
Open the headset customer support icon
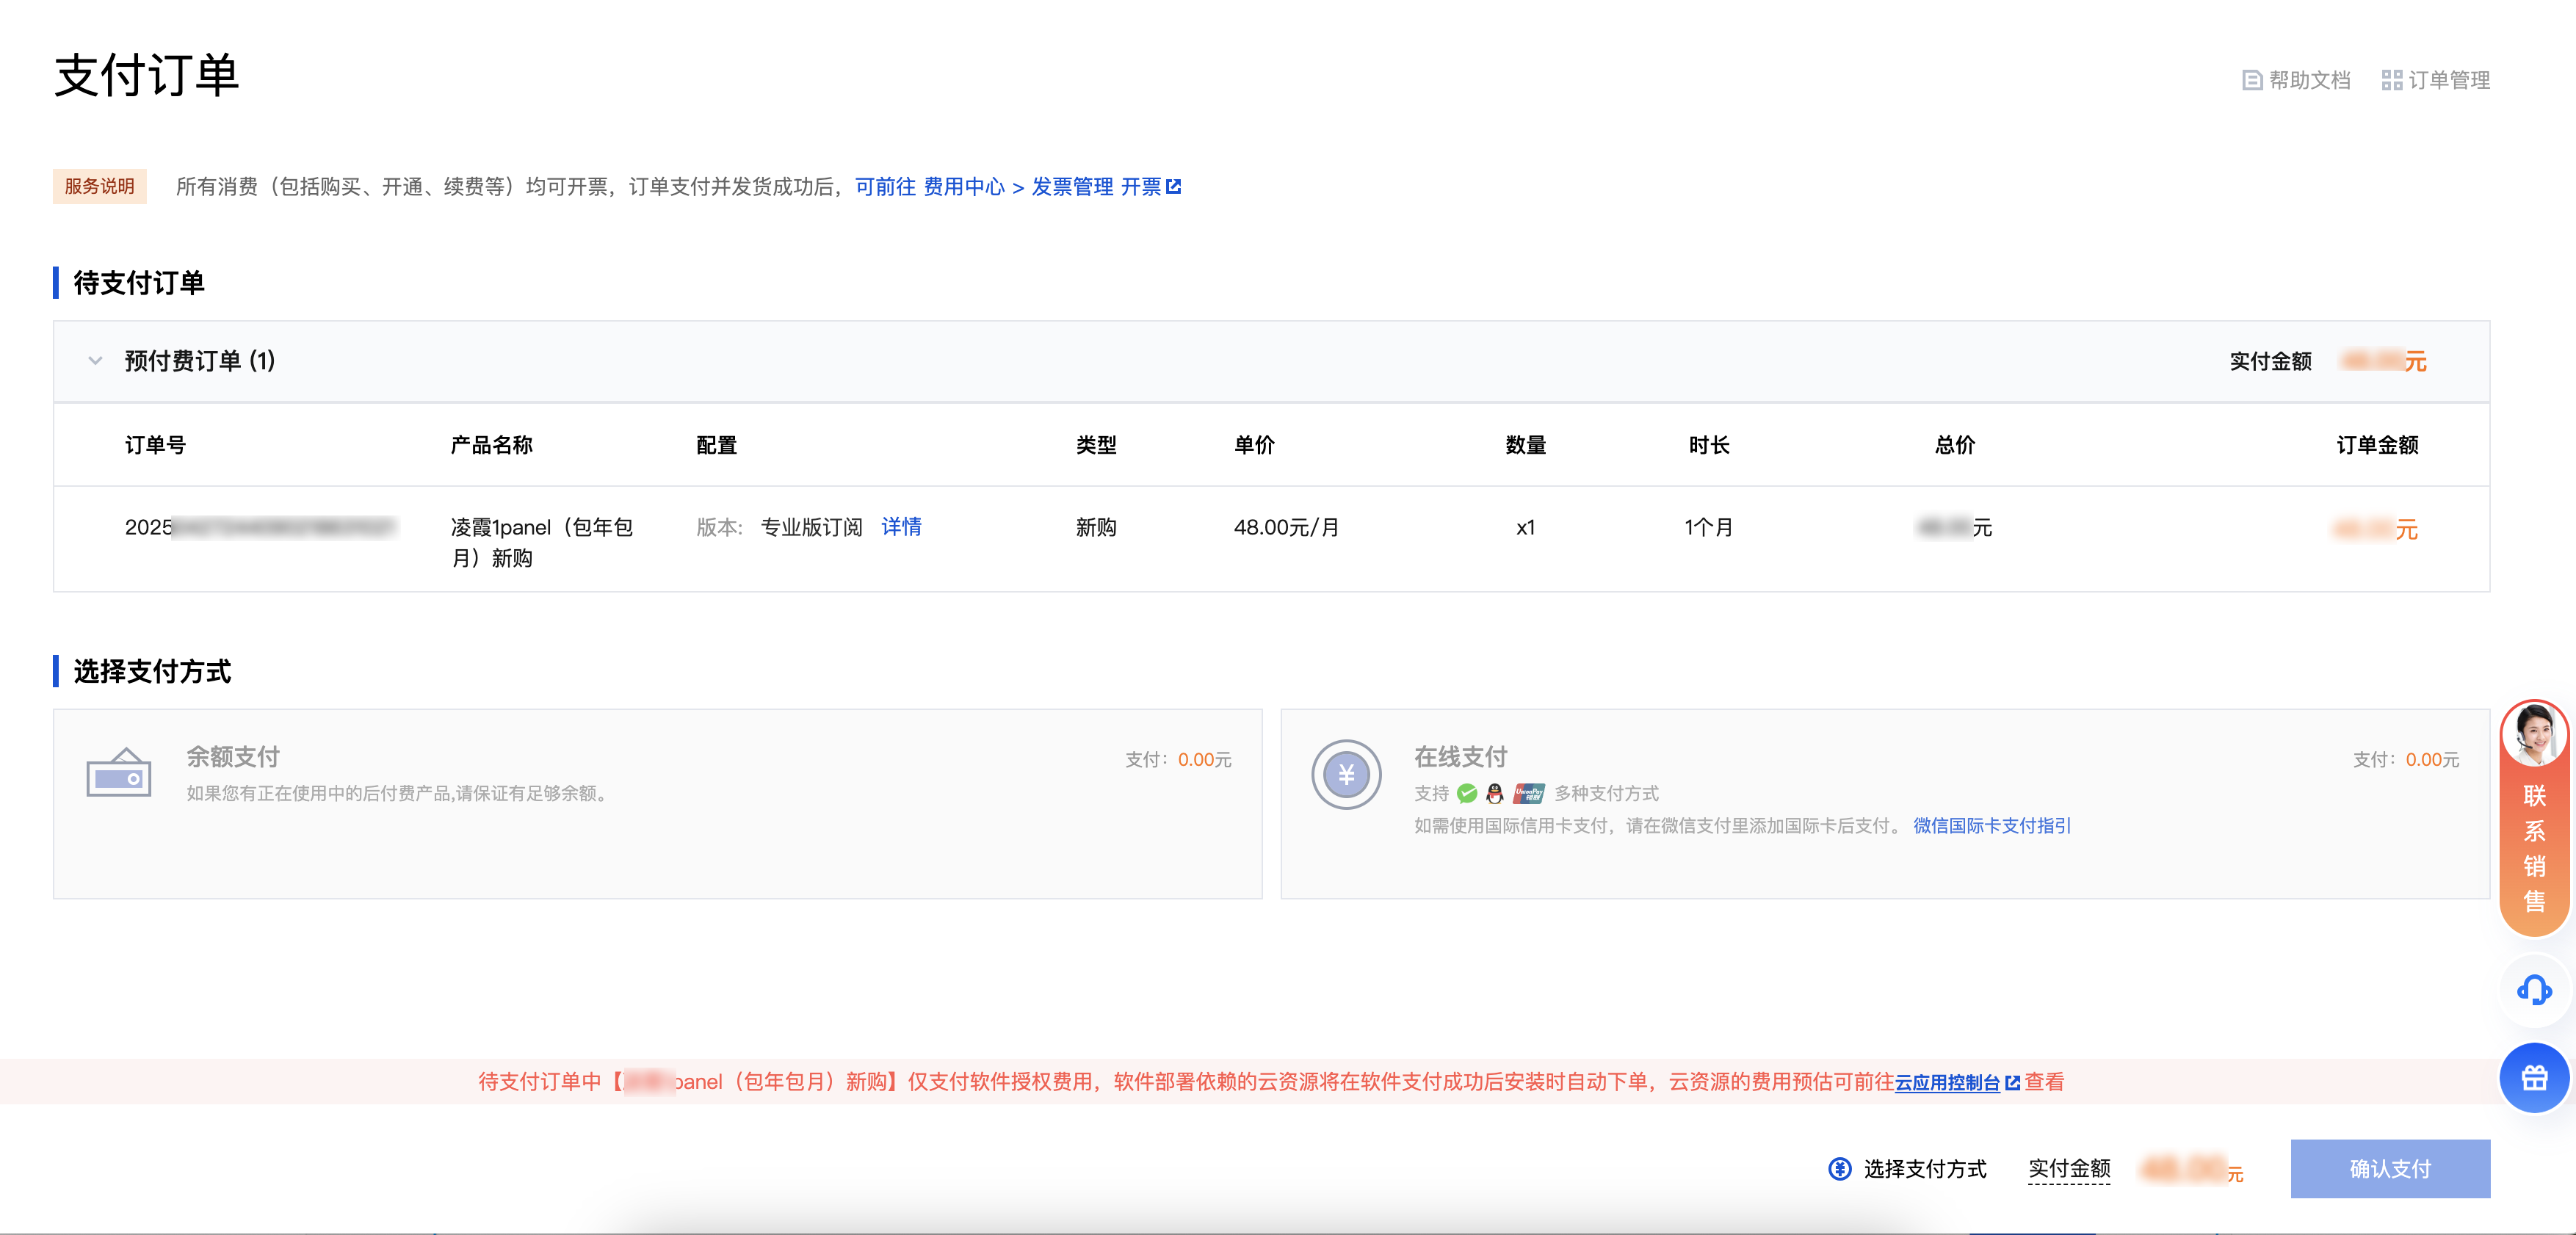click(x=2534, y=991)
